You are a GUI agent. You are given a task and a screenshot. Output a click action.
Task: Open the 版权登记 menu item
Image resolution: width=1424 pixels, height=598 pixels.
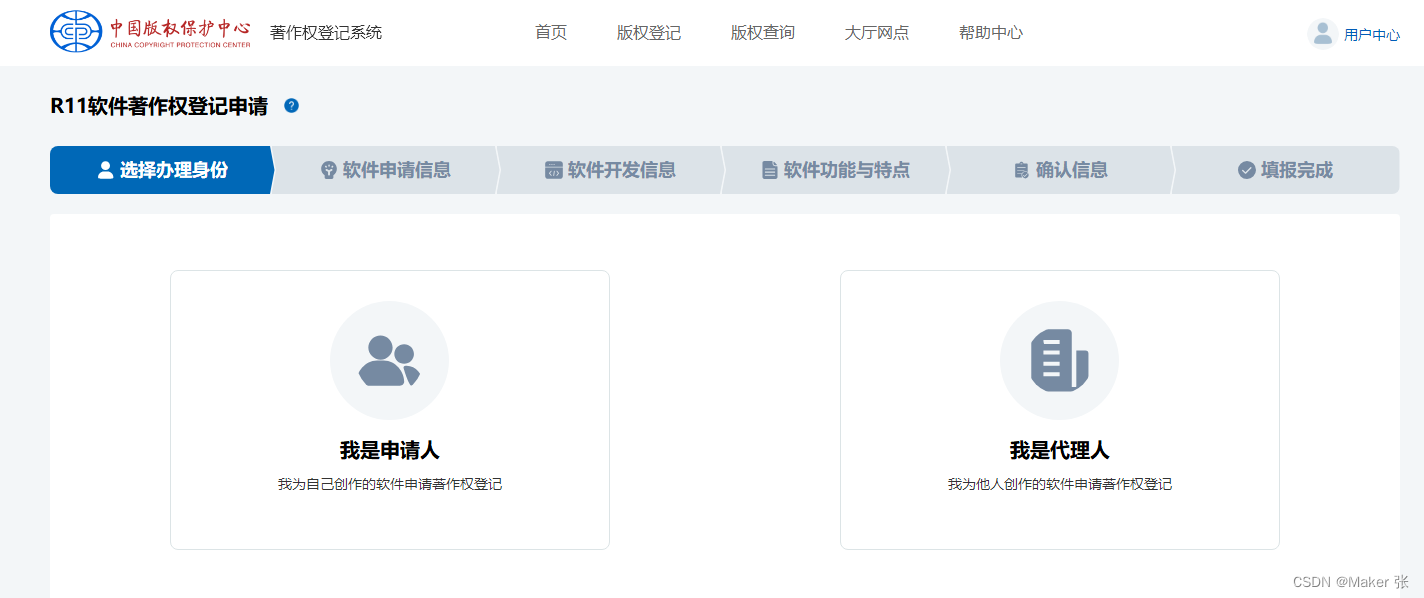pyautogui.click(x=649, y=33)
